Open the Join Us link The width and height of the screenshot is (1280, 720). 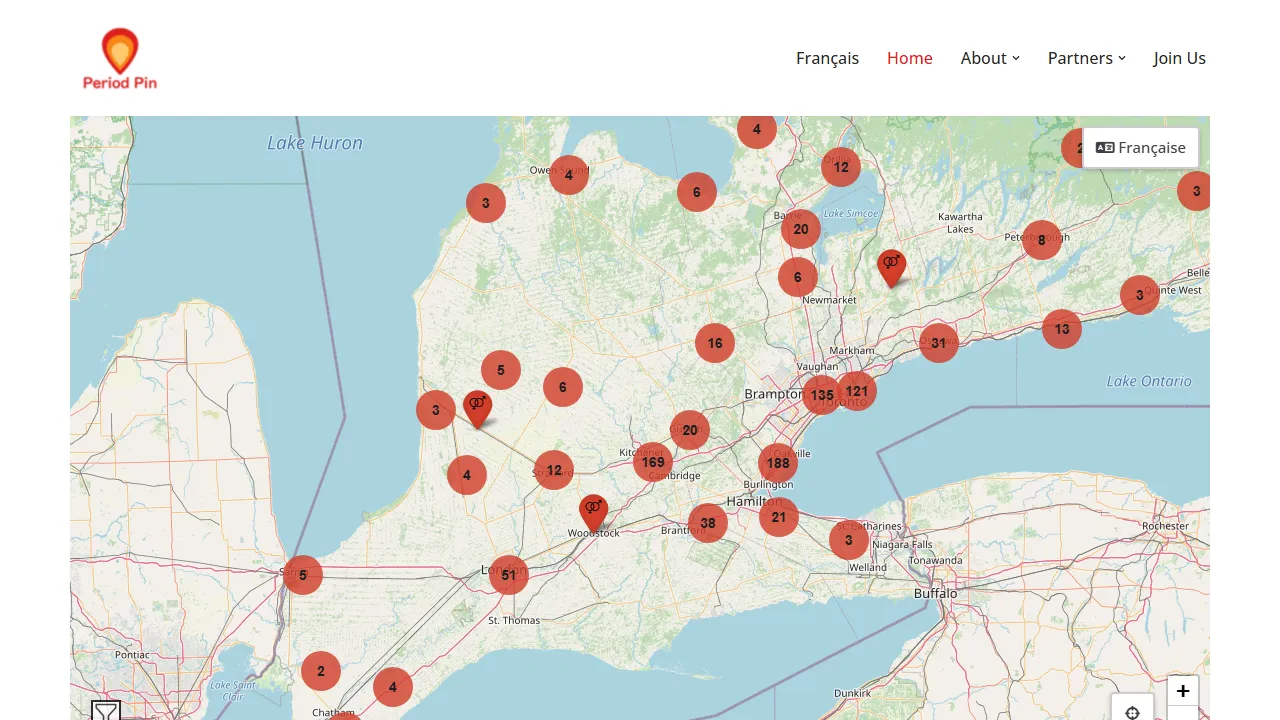tap(1179, 58)
